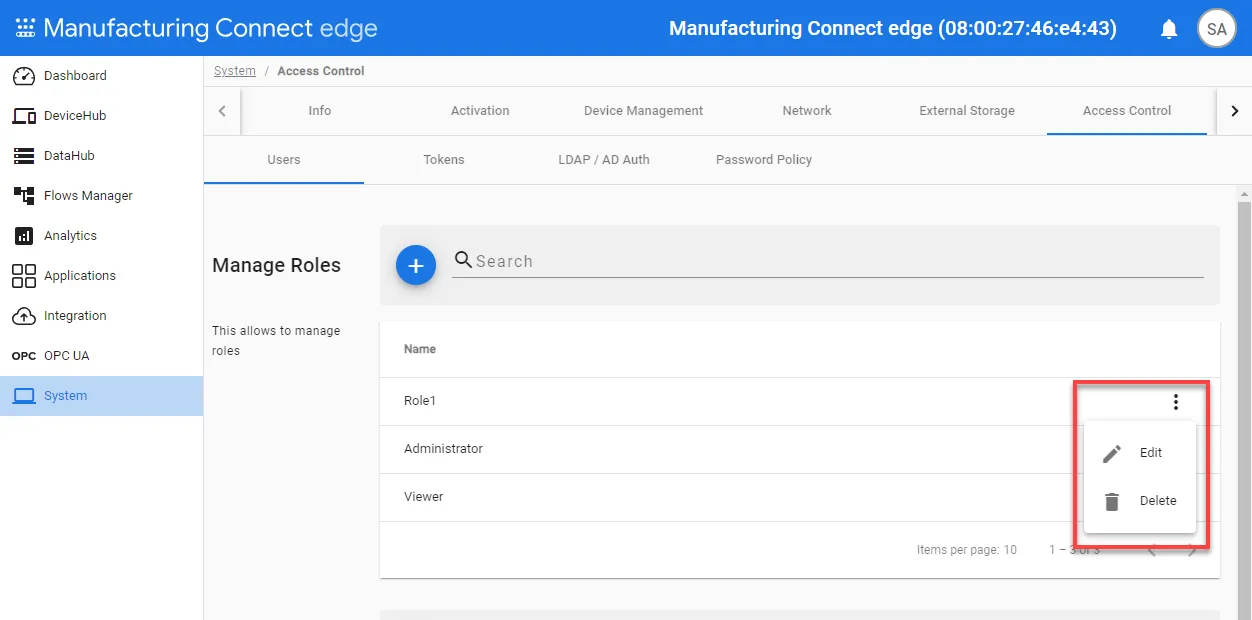Click the OPC UA icon
The height and width of the screenshot is (620, 1252).
[x=24, y=356]
